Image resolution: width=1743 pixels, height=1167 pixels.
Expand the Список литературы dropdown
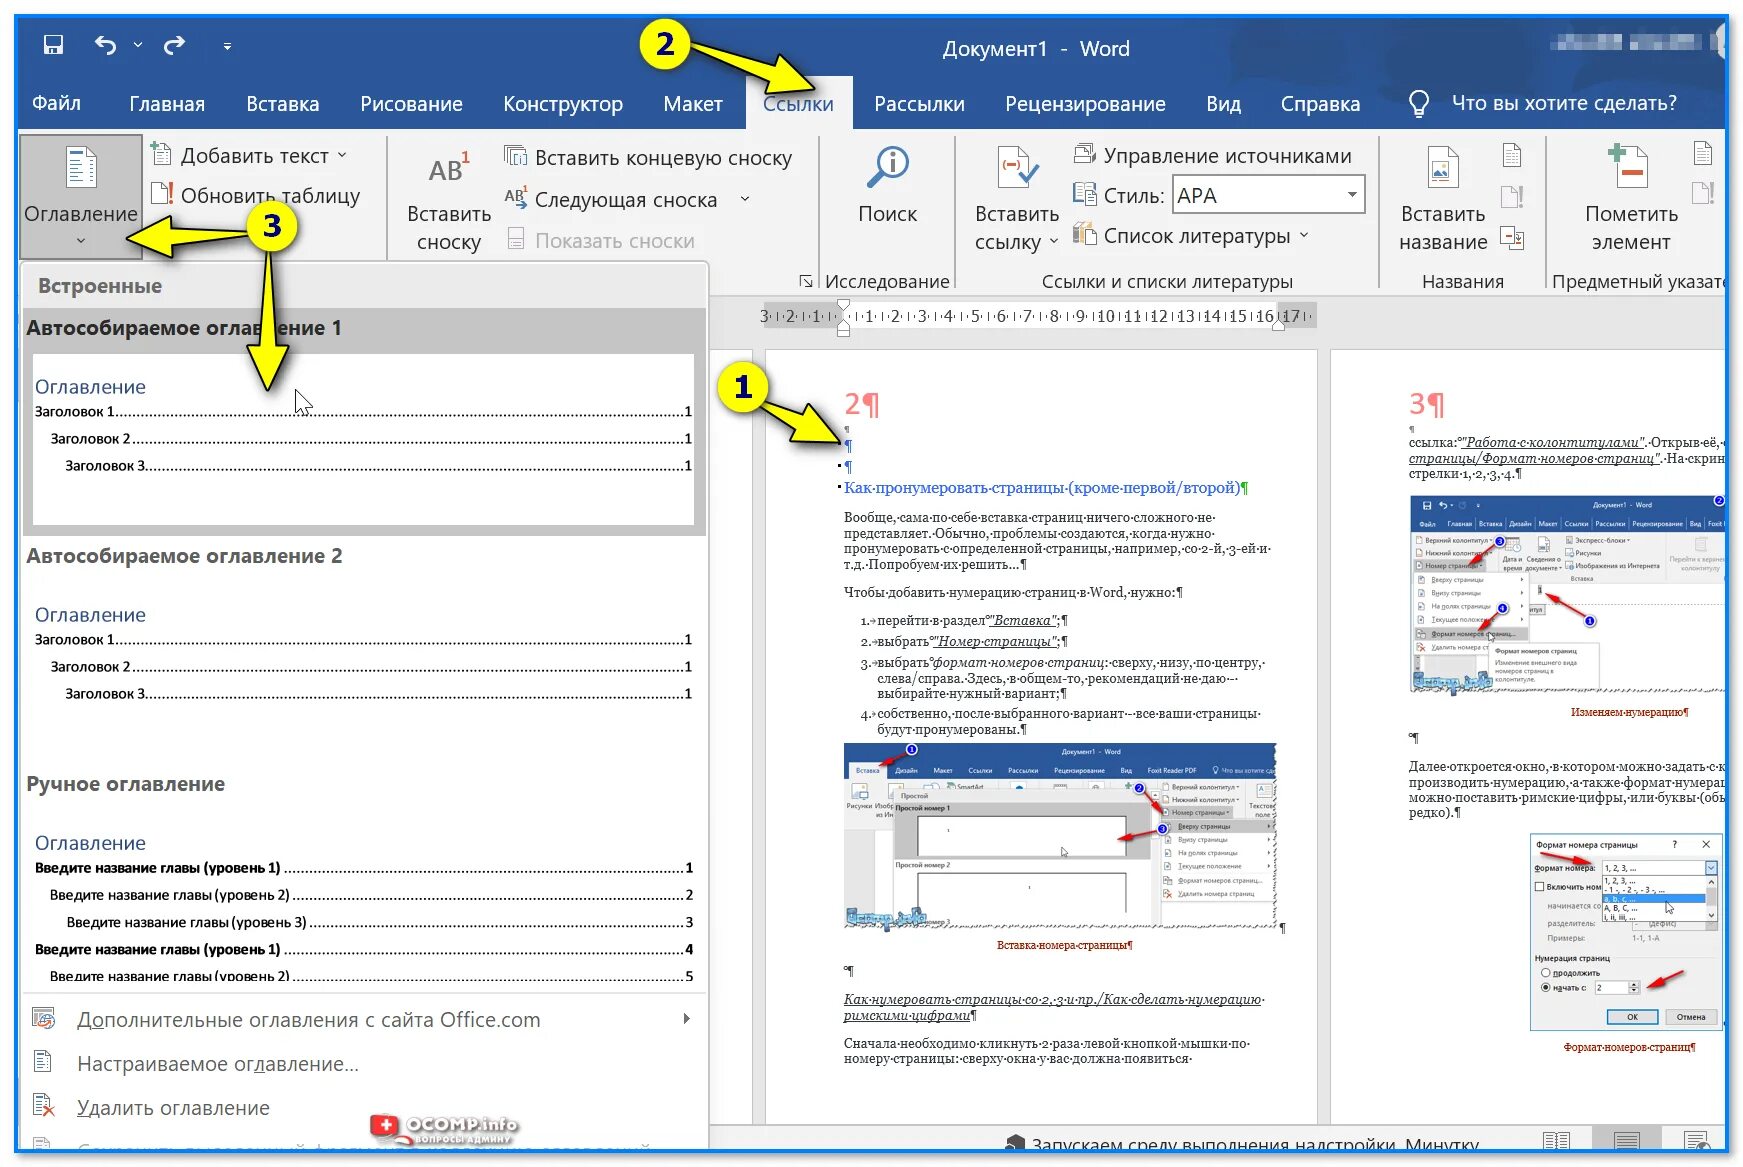tap(1191, 236)
